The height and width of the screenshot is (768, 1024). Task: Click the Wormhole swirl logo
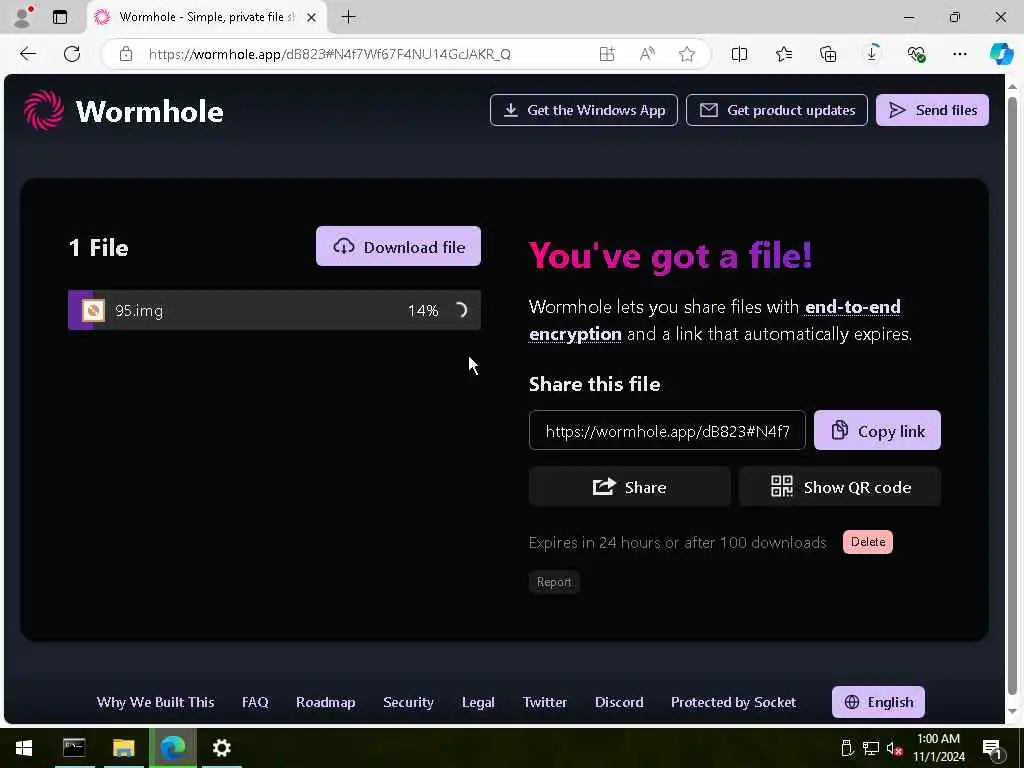(44, 110)
